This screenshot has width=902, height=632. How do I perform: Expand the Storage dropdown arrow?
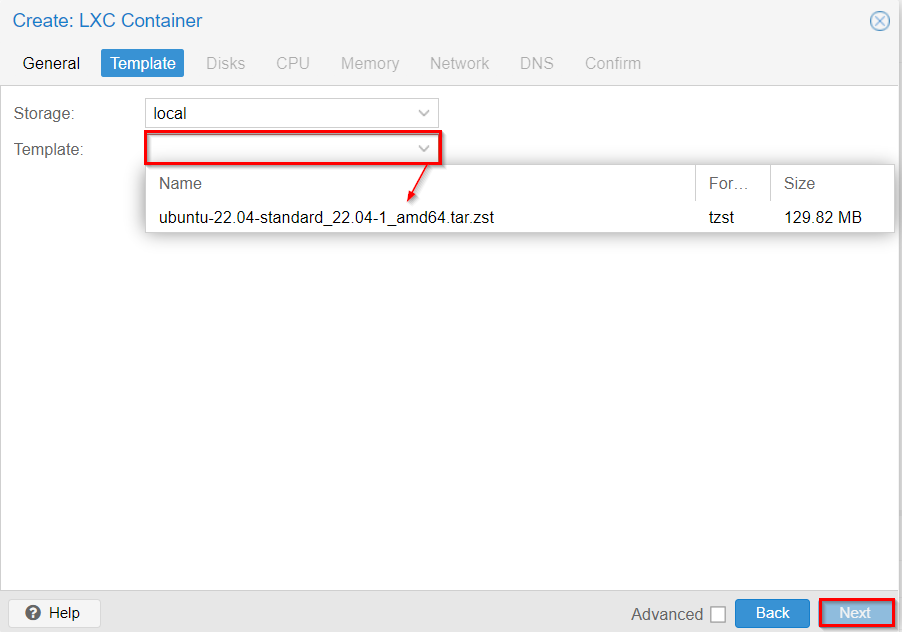pos(424,113)
